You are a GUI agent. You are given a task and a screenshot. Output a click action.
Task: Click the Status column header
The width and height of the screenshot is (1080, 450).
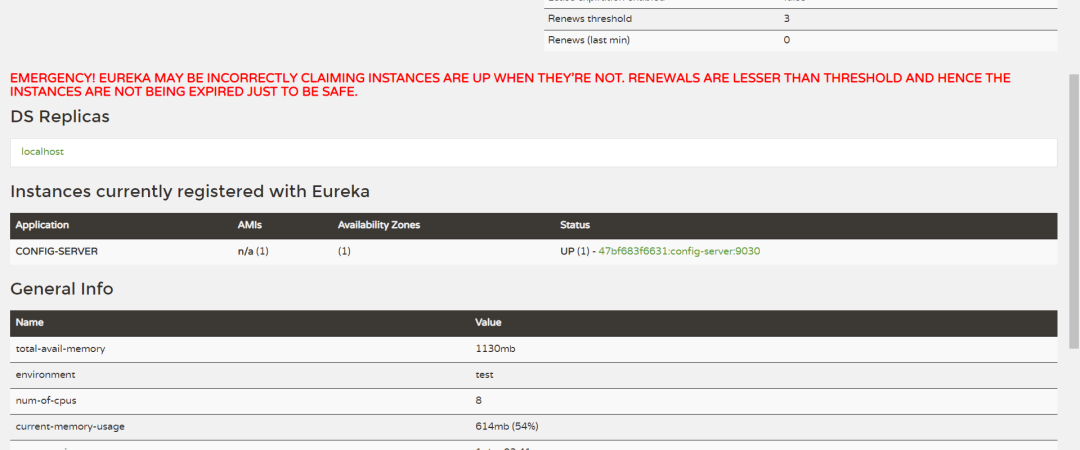[575, 225]
